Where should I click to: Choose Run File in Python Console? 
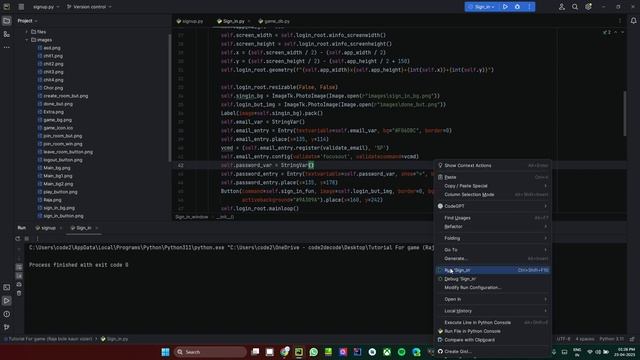pyautogui.click(x=493, y=331)
